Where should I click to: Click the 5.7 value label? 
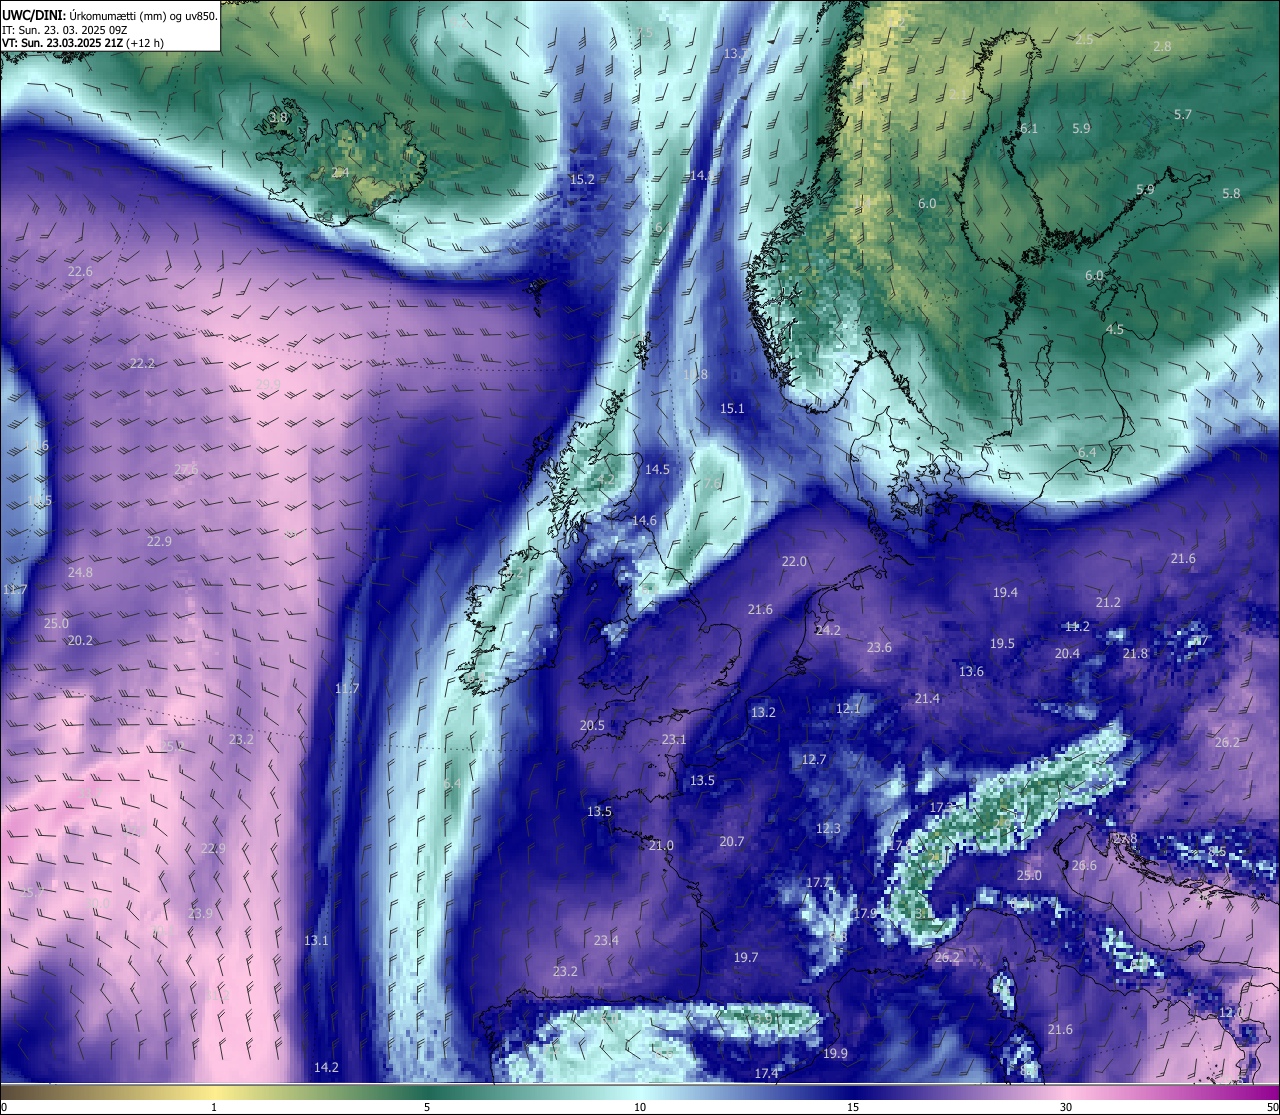[x=1183, y=114]
